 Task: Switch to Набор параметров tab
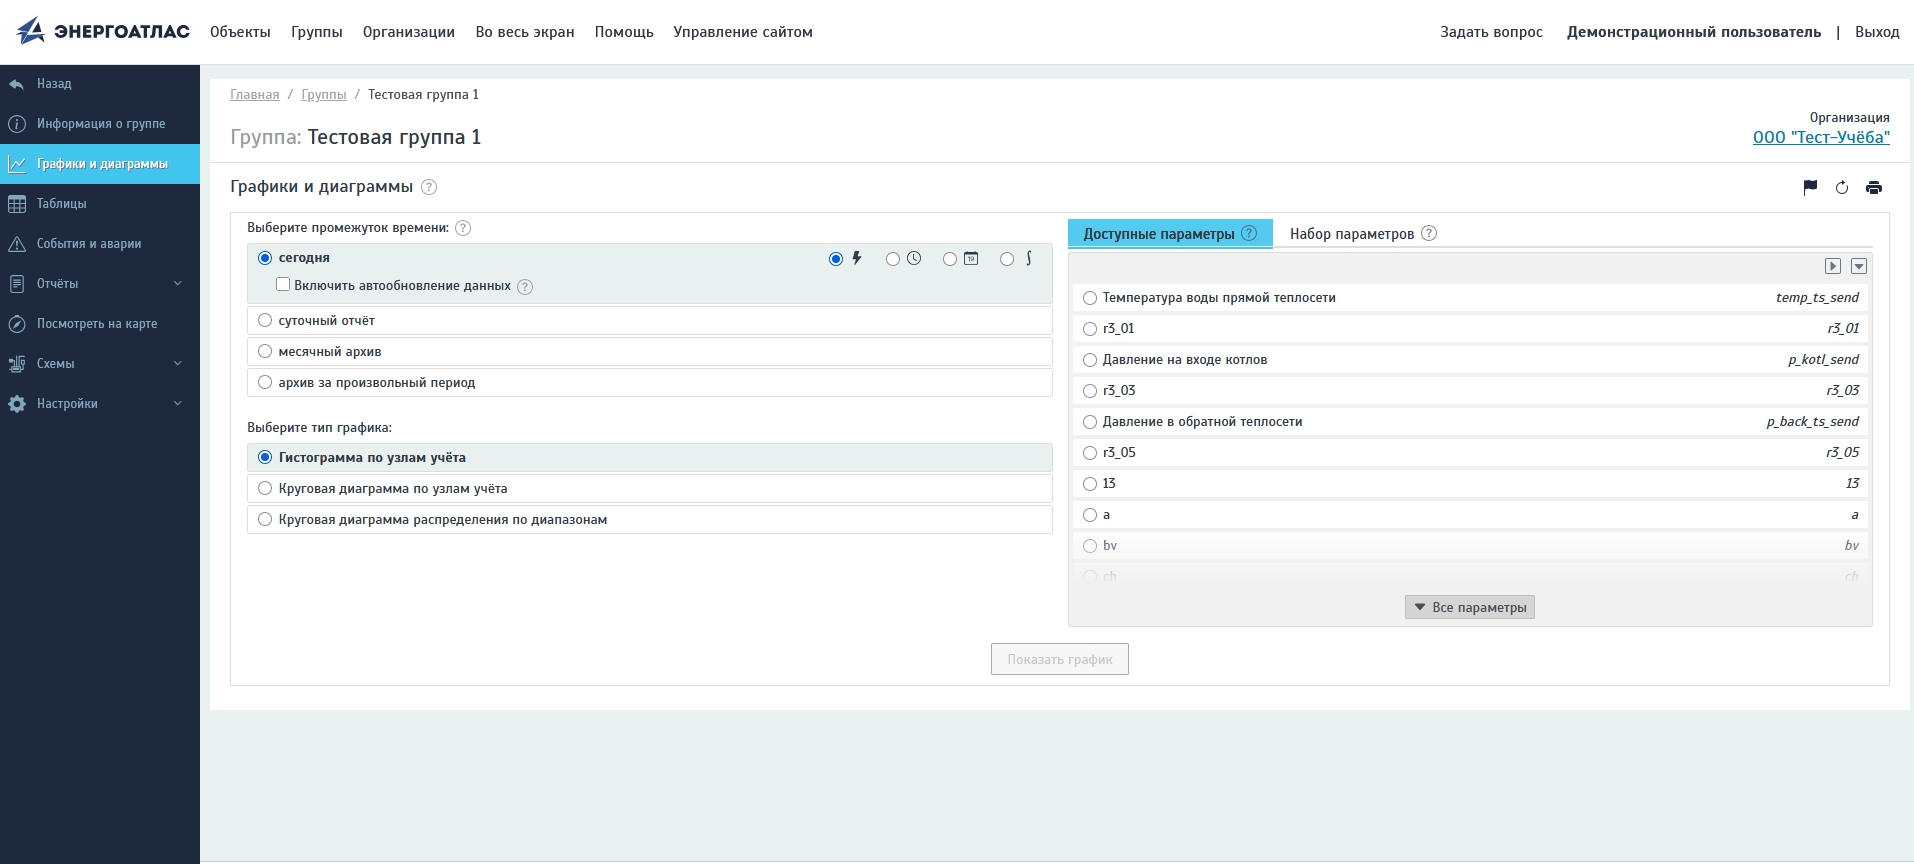coord(1352,234)
